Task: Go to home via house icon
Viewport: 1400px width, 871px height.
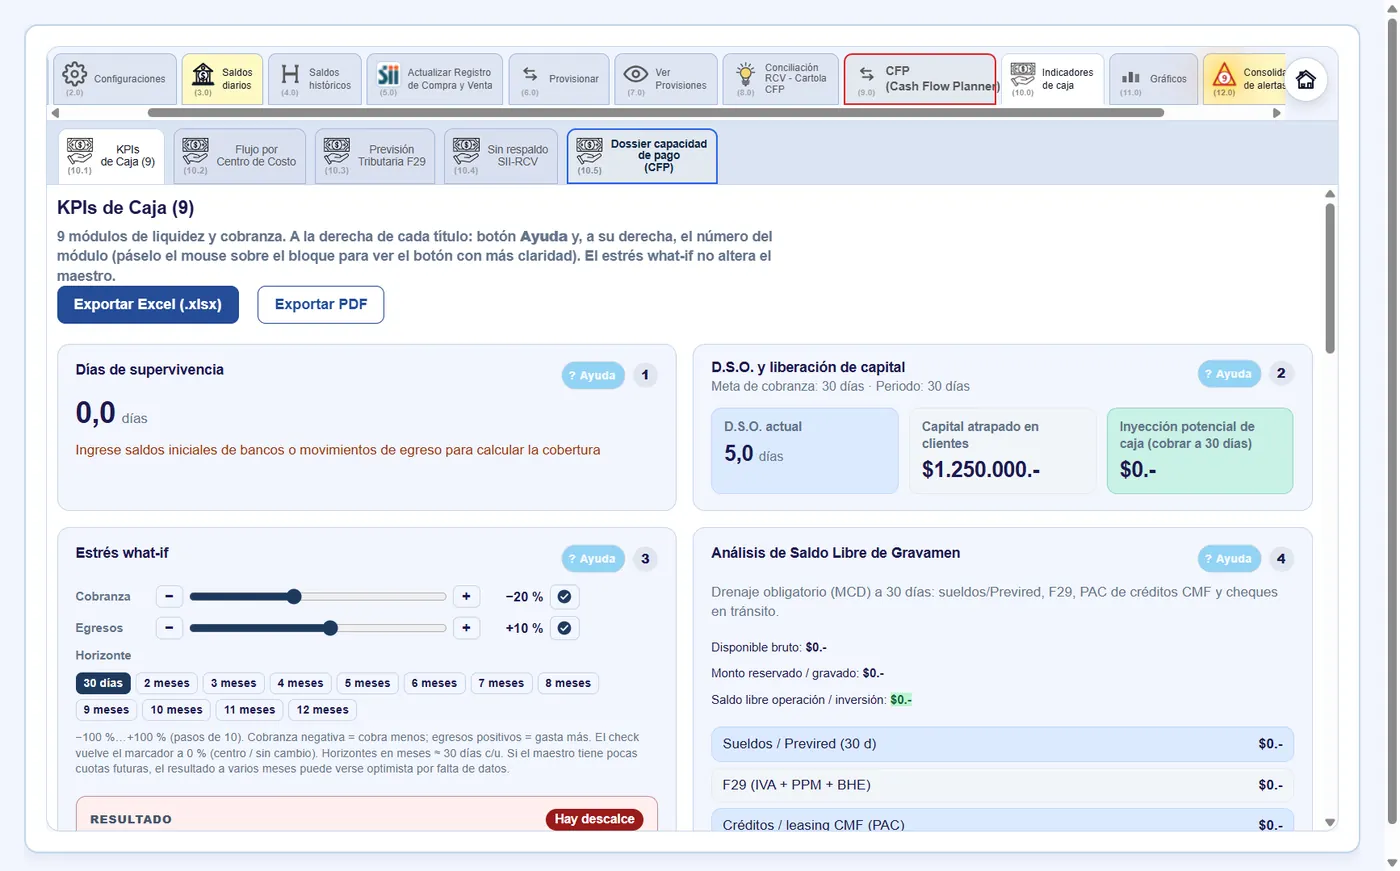Action: point(1306,80)
